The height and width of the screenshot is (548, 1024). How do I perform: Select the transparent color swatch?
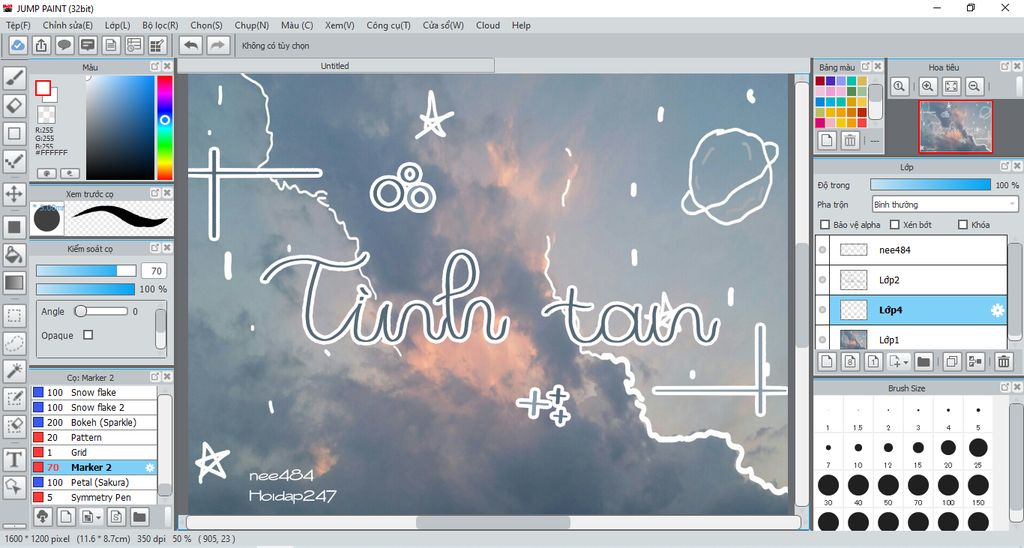46,115
